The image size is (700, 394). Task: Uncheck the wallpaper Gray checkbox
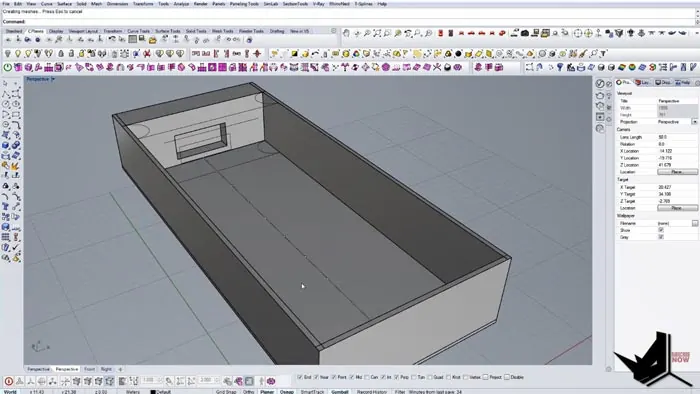tap(661, 237)
